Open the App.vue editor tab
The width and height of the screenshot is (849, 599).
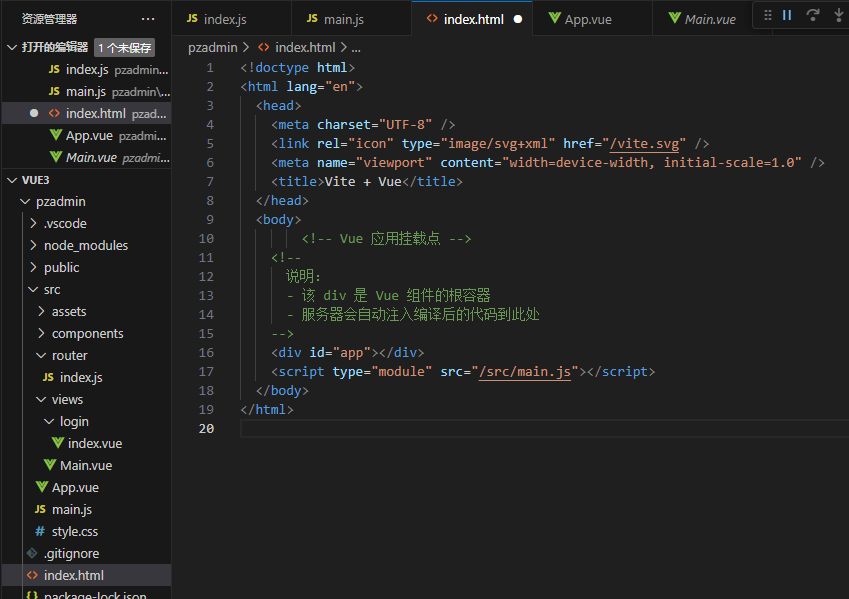pos(592,19)
